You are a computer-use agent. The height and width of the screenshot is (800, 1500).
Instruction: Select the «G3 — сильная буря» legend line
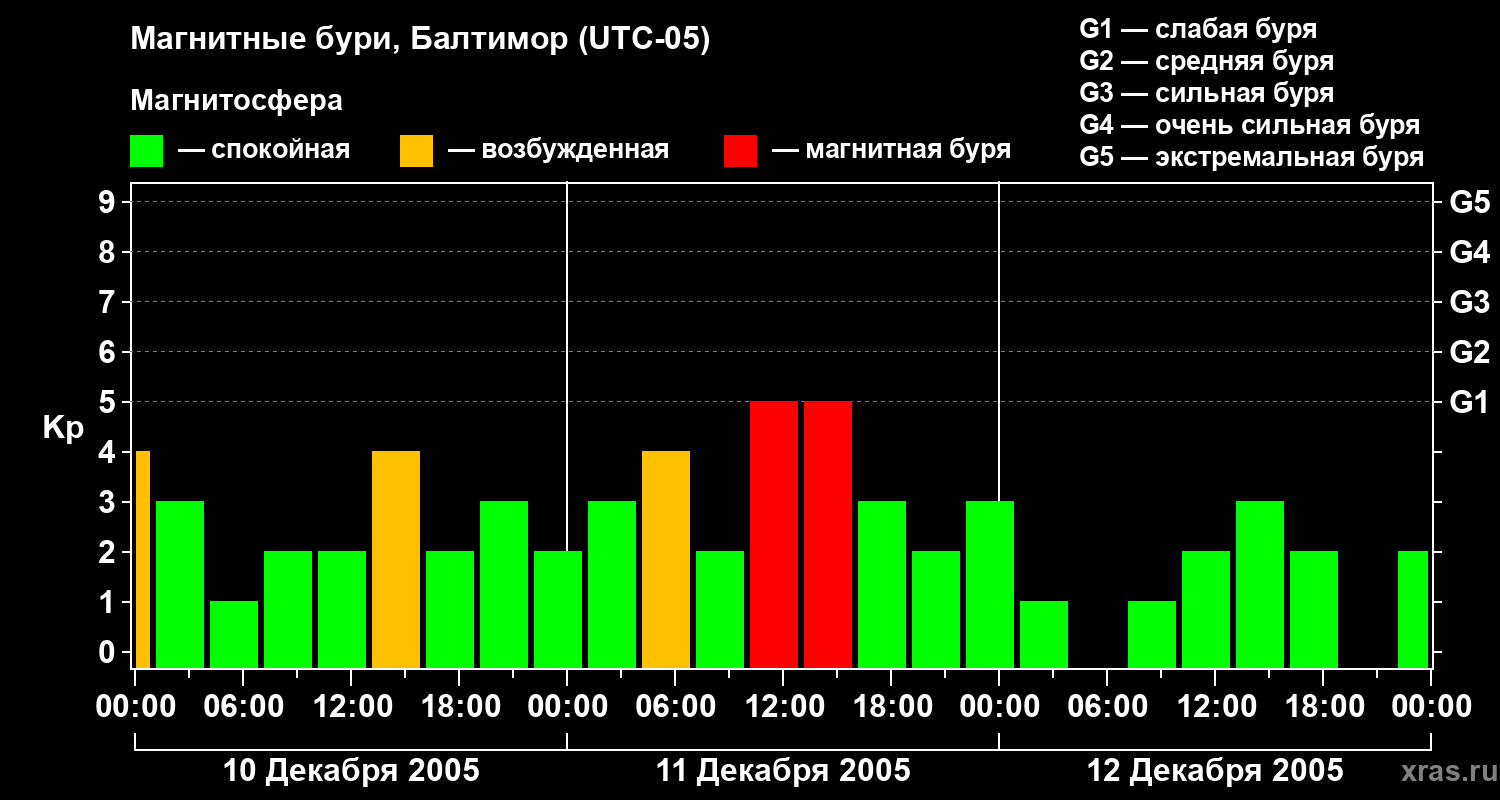tap(1206, 93)
